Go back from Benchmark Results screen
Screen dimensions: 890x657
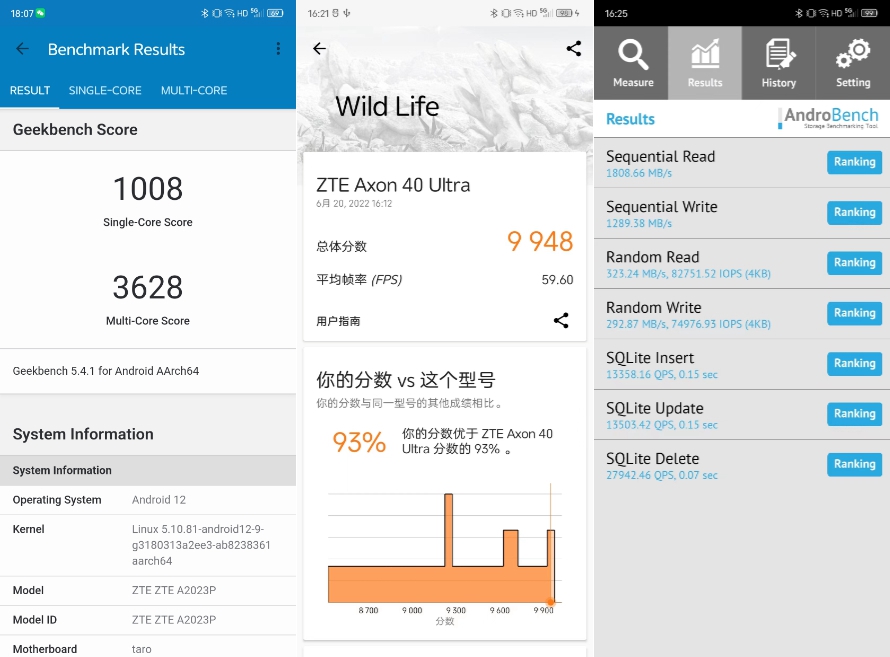tap(22, 49)
